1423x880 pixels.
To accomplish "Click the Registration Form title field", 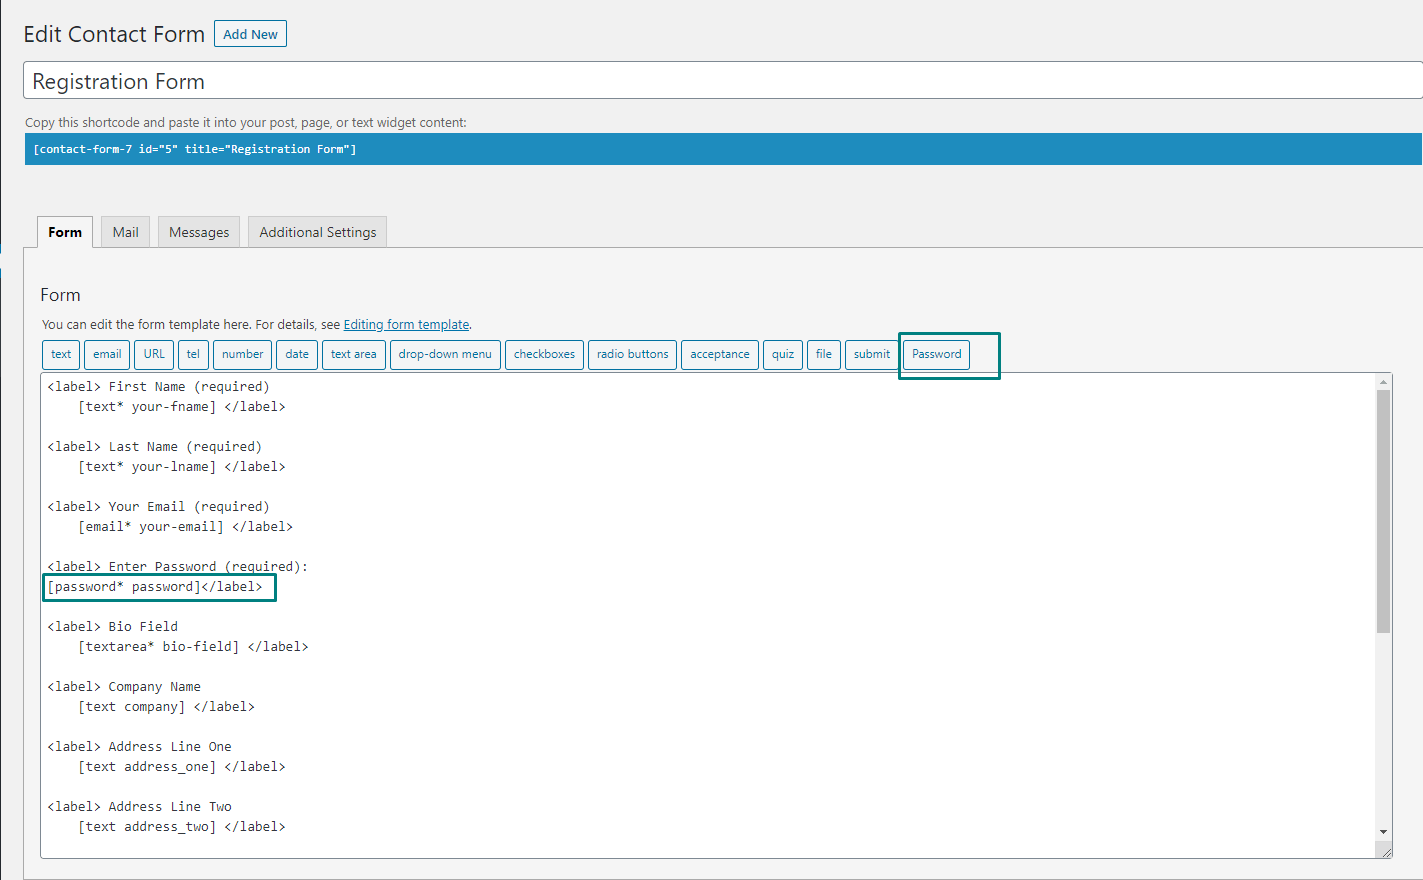I will 400,80.
